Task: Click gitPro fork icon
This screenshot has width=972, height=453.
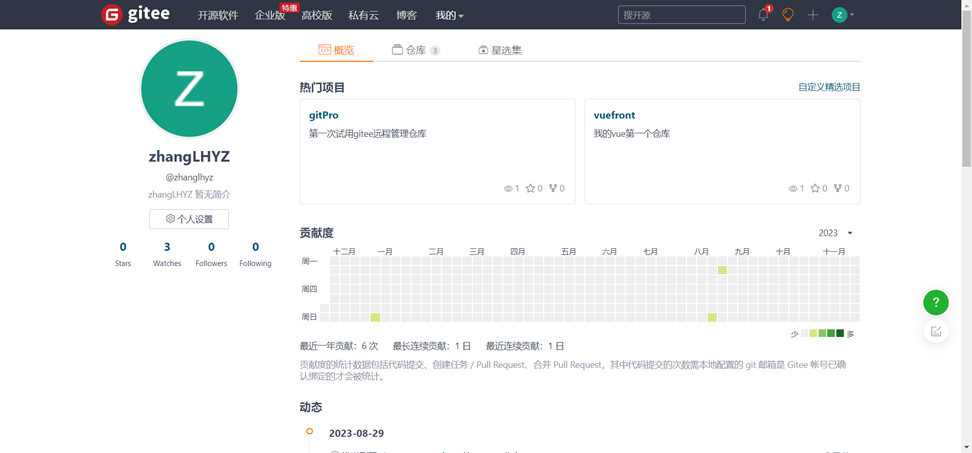Action: point(553,188)
